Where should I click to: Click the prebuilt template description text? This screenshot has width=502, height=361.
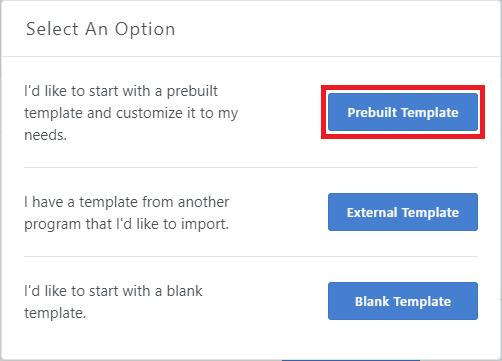click(x=131, y=113)
